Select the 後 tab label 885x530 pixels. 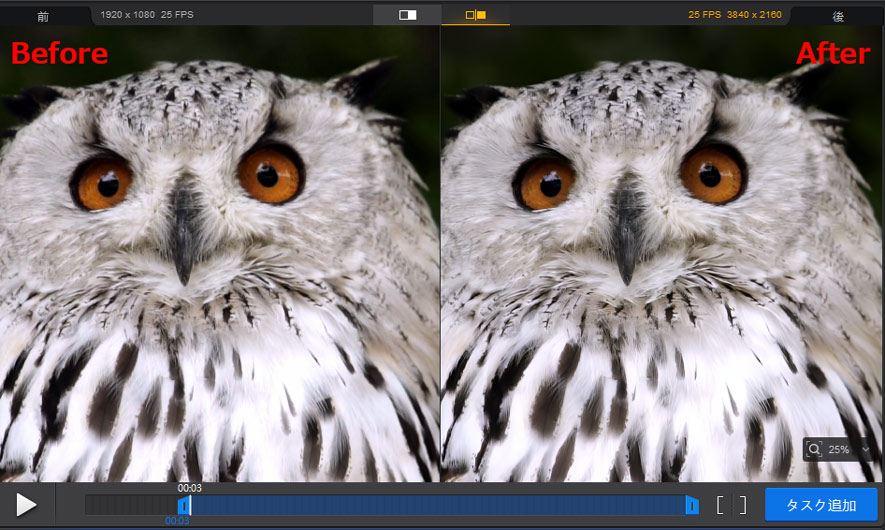838,17
